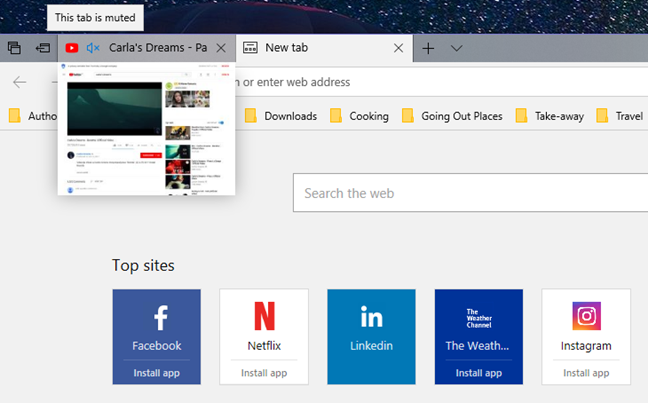Click the YouTube favicon on Carla's Dreams tab
This screenshot has width=648, height=403.
(71, 48)
